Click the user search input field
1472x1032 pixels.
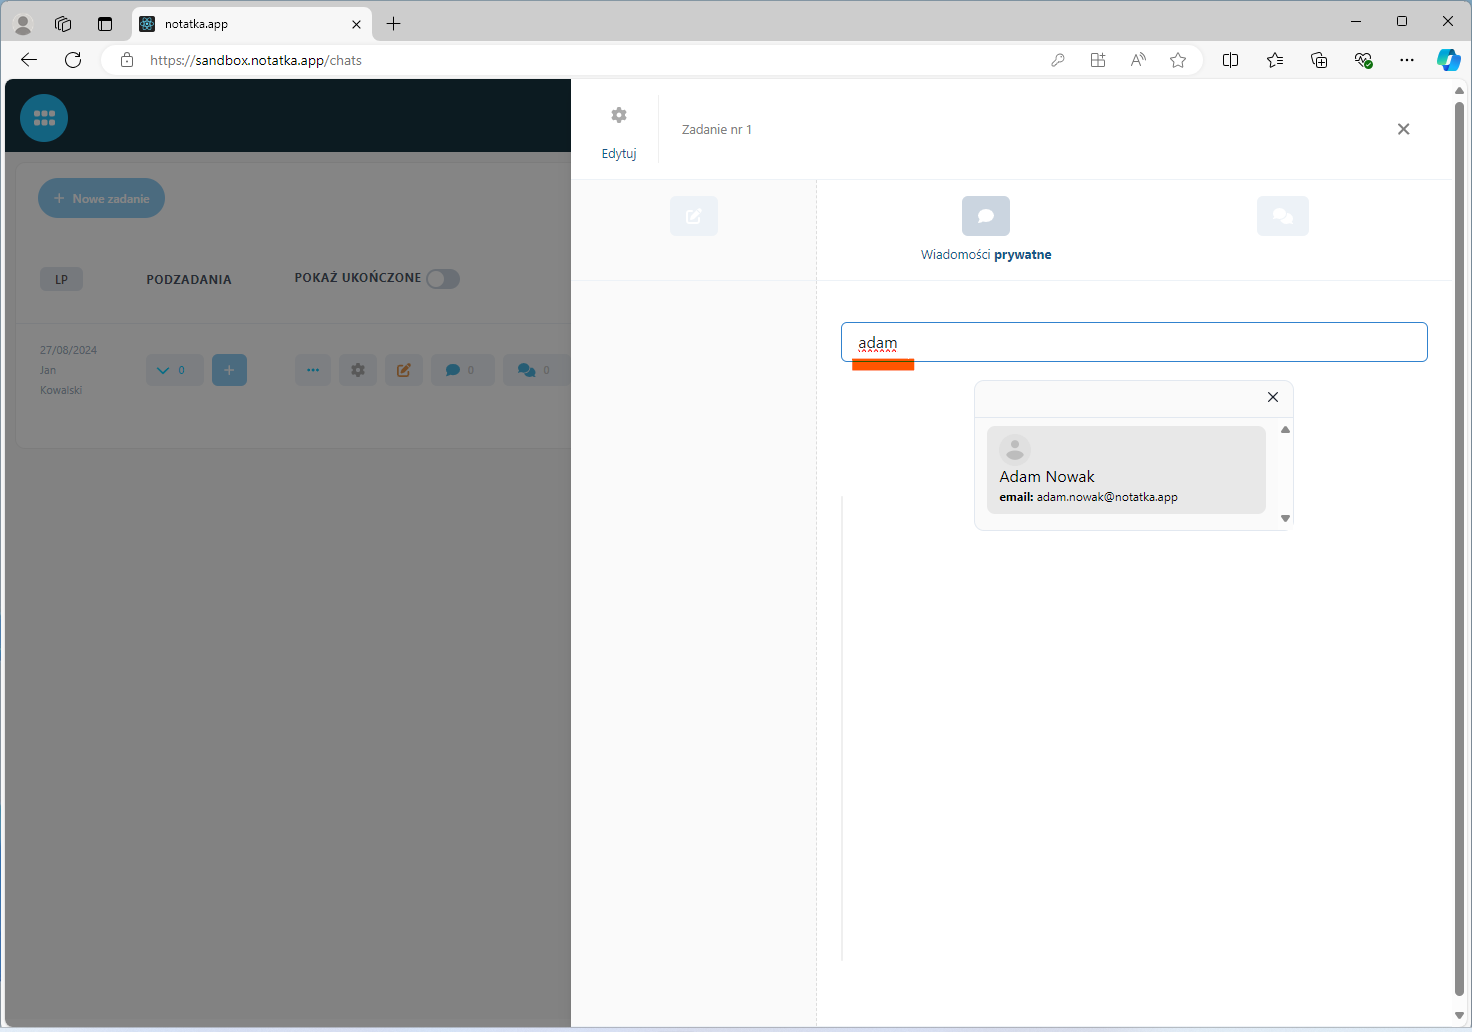(x=1133, y=342)
